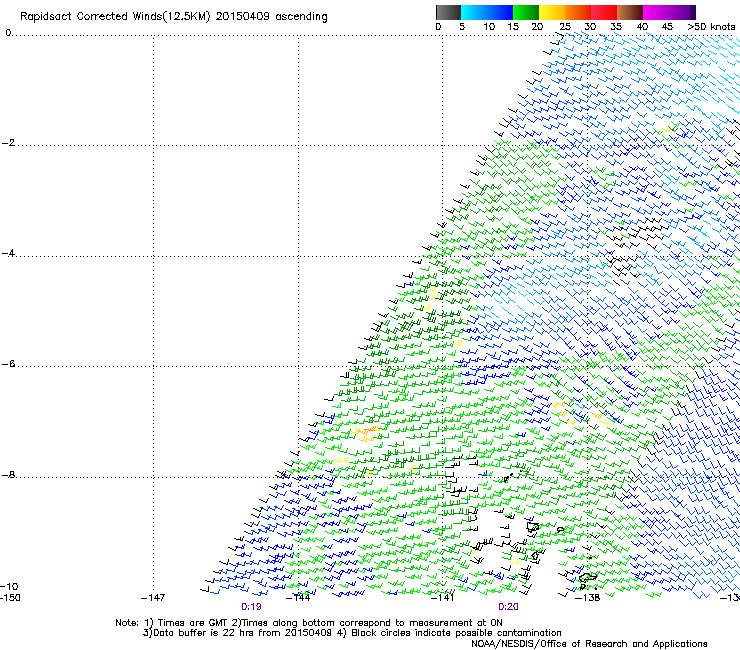Click the "10" colorbar label under the blue segment
The image size is (740, 650).
(x=489, y=27)
